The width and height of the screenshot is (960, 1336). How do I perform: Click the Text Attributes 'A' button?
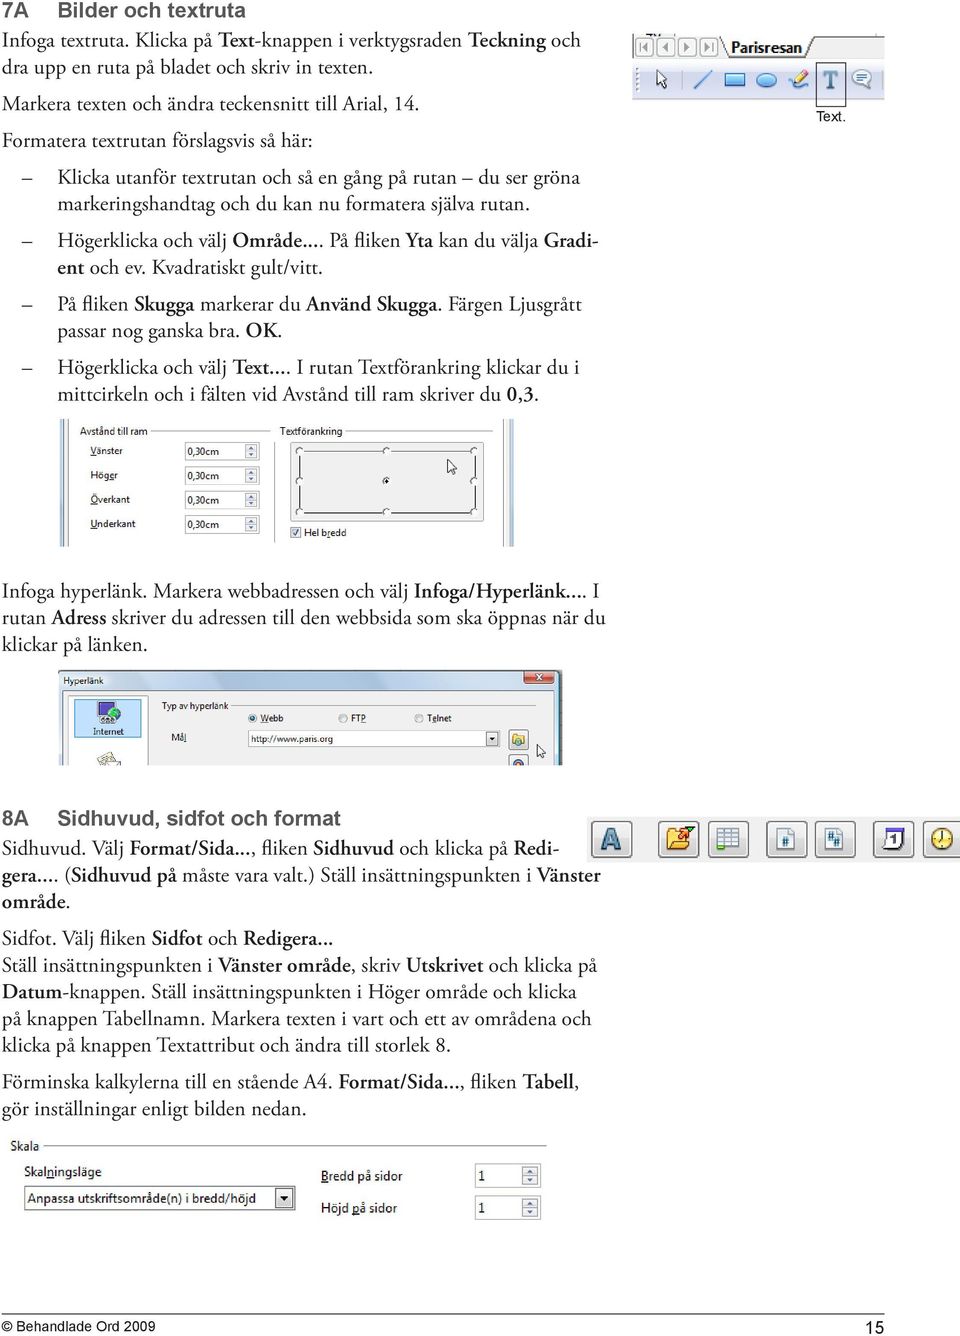coord(611,839)
